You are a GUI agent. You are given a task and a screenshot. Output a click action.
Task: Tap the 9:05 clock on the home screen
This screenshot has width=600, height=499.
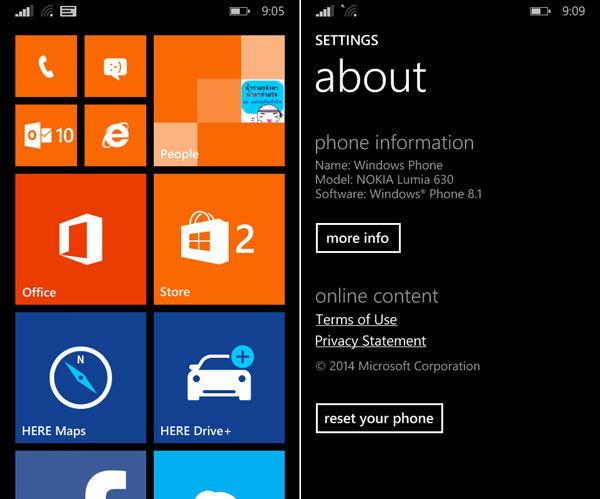272,12
